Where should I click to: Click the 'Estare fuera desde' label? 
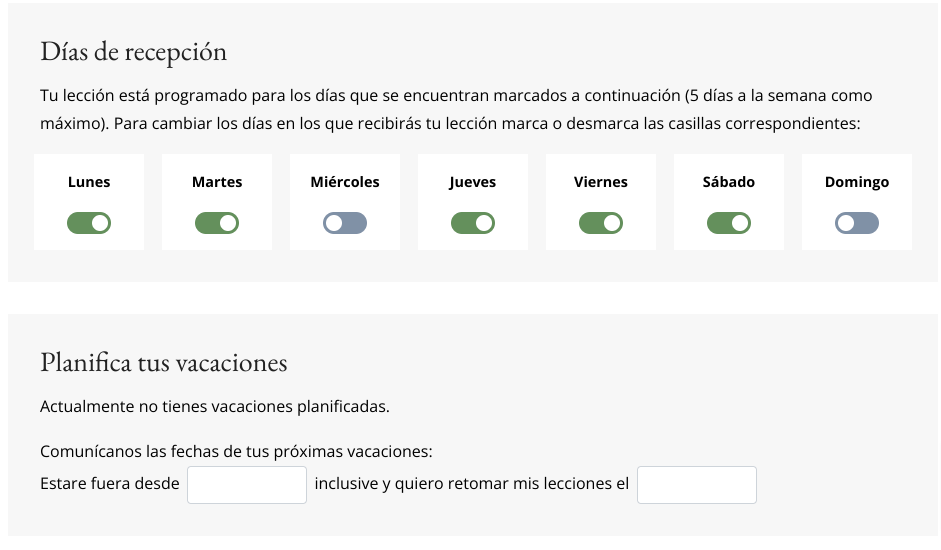tap(110, 484)
